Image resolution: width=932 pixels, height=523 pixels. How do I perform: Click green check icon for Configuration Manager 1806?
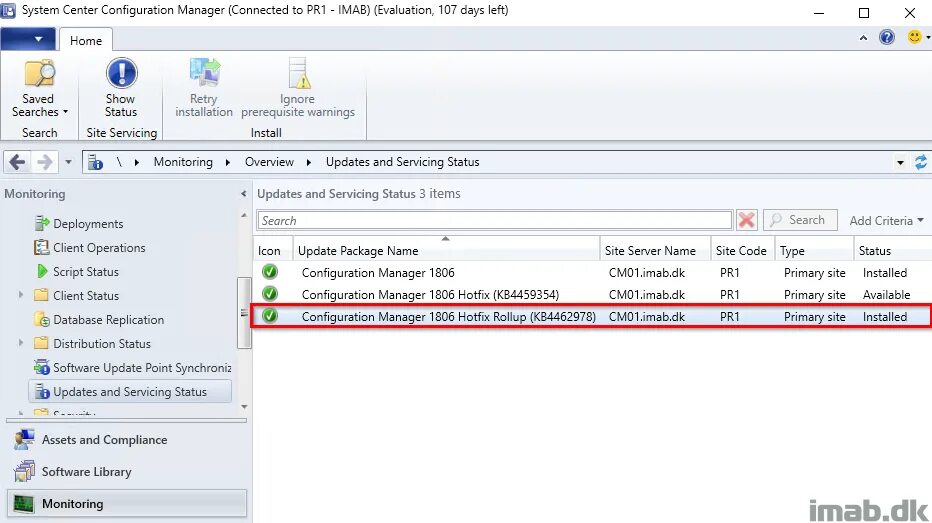pyautogui.click(x=270, y=272)
